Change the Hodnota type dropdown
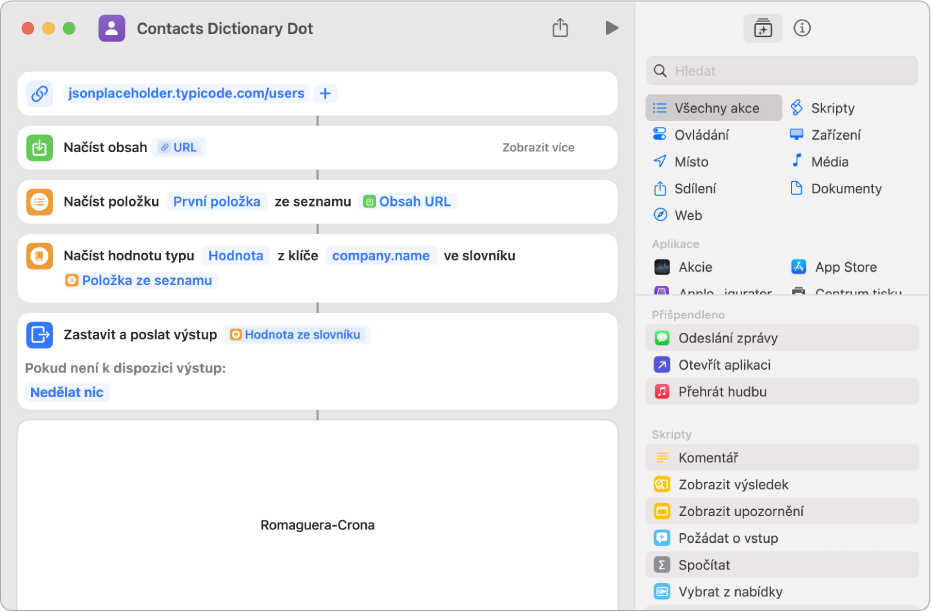The image size is (931, 612). pyautogui.click(x=236, y=255)
